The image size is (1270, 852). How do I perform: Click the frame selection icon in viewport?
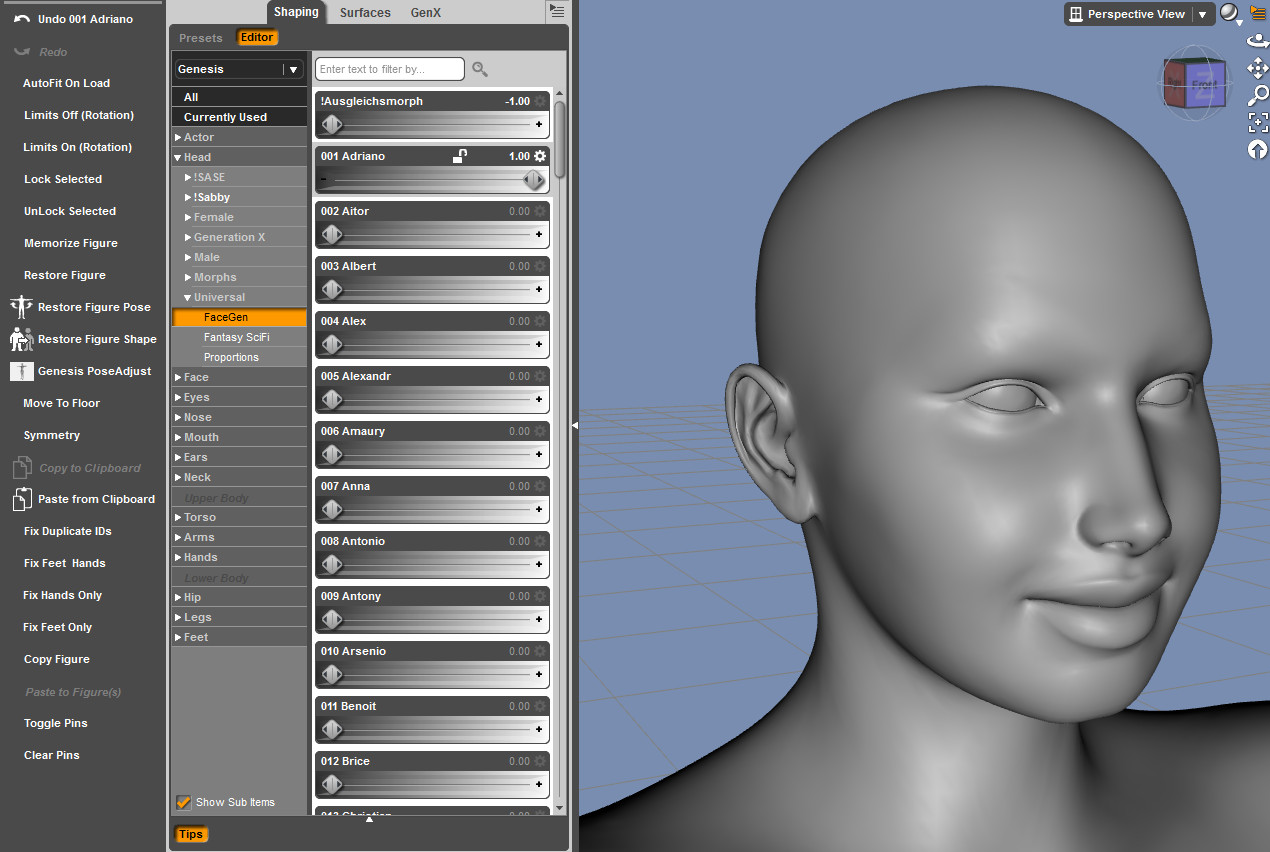1257,122
